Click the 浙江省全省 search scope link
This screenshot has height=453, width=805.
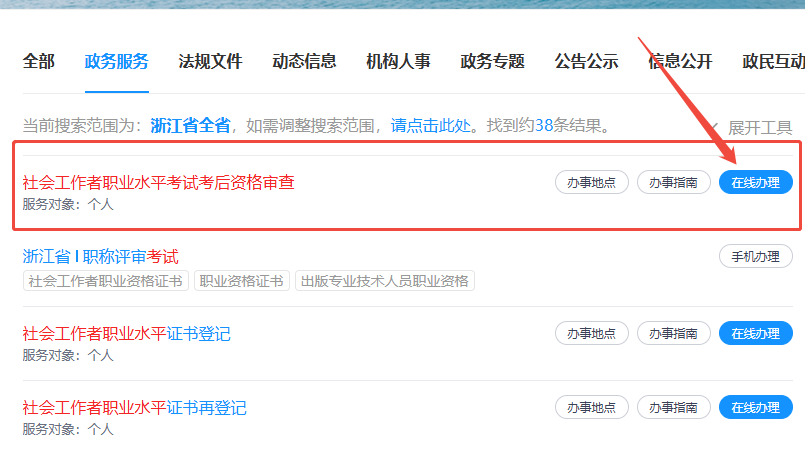(190, 125)
